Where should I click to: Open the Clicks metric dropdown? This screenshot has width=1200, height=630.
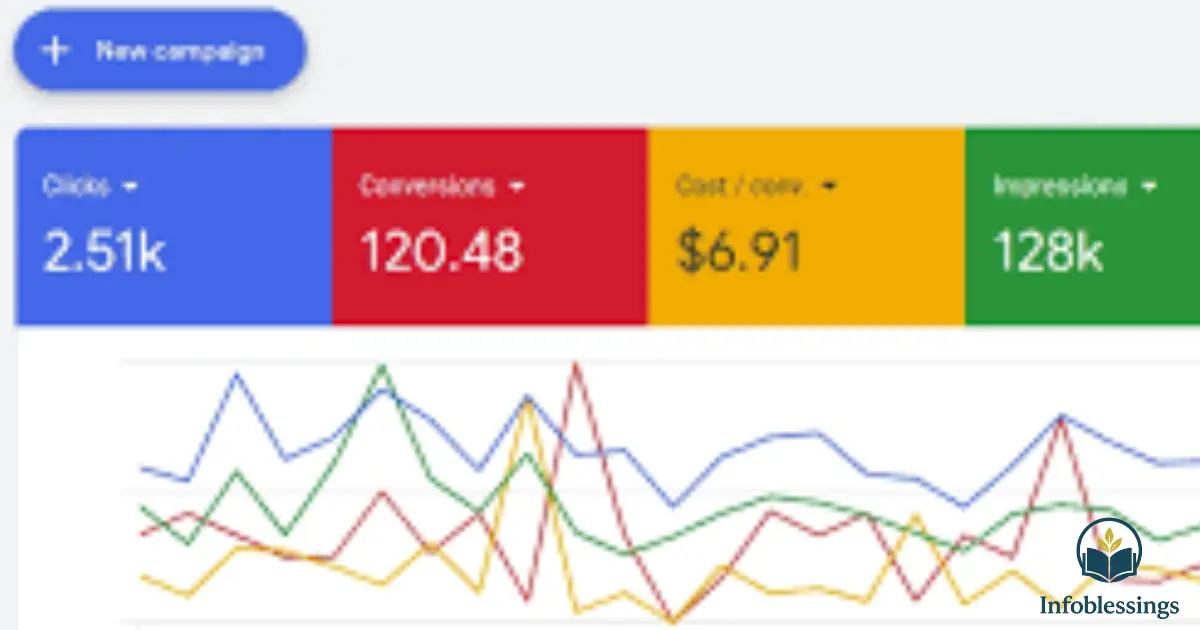coord(131,185)
